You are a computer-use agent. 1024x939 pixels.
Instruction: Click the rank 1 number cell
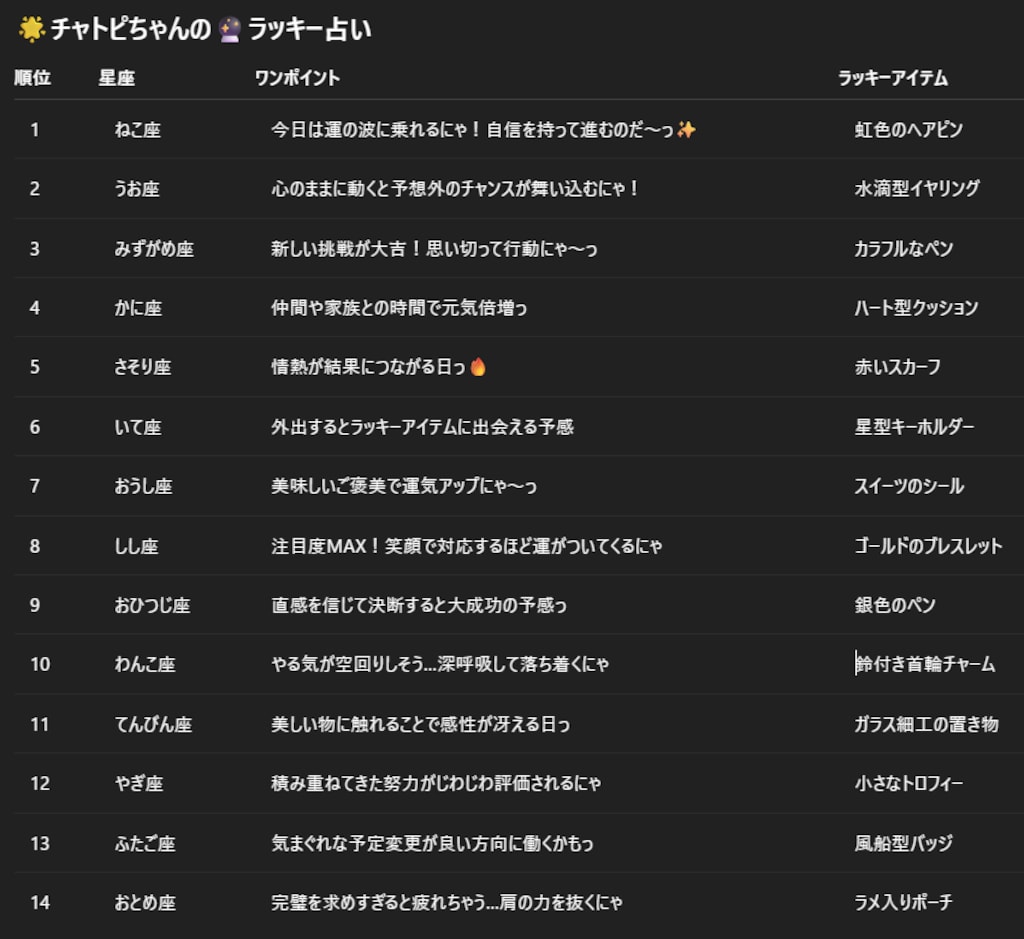point(33,130)
